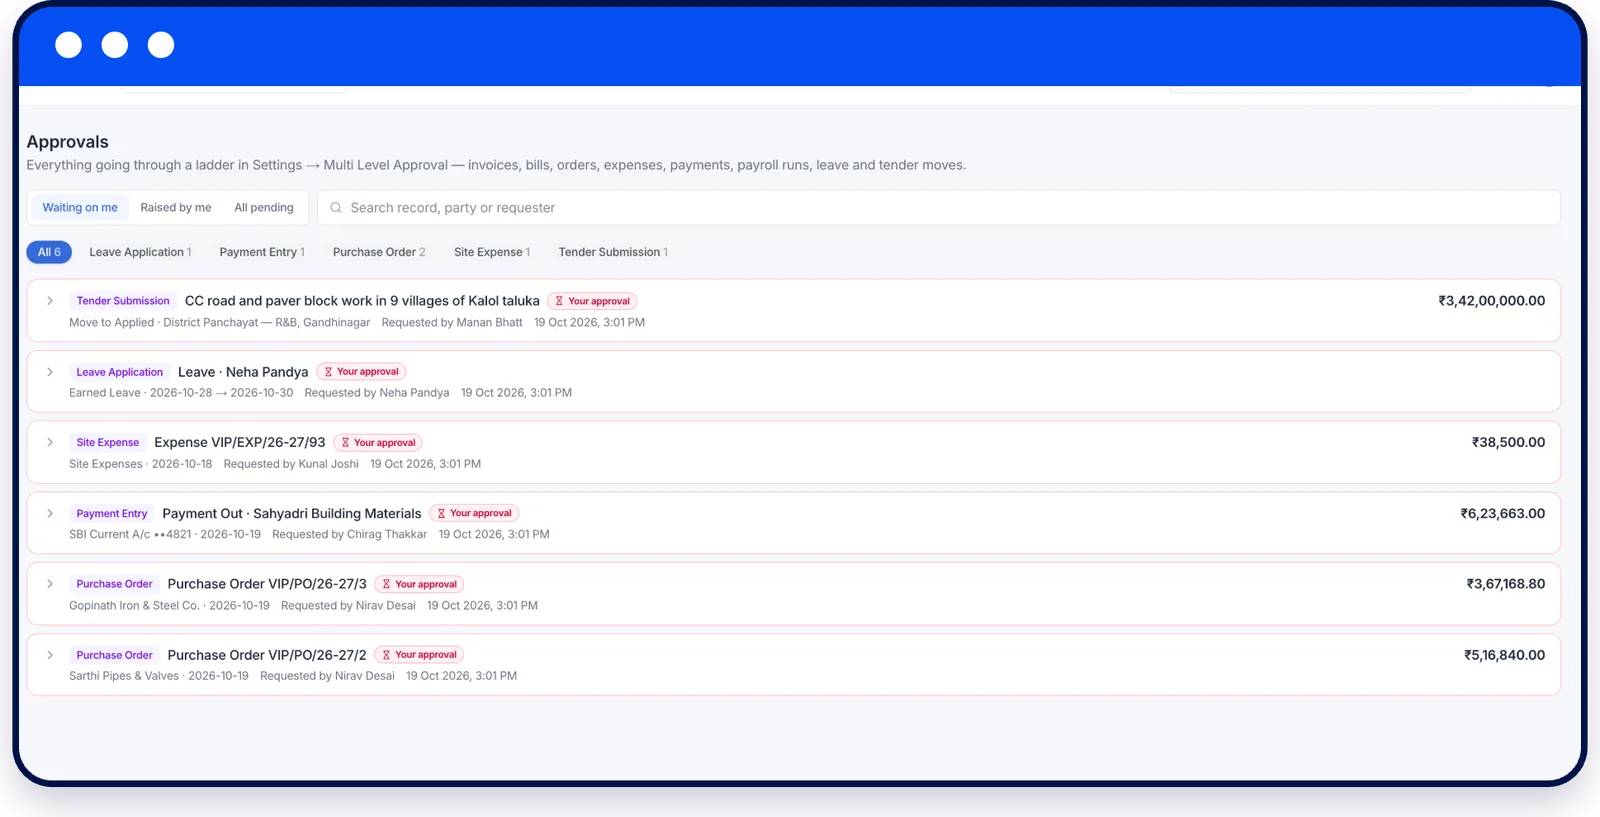
Task: Click Requested by Kunal Joshi text
Action: [x=291, y=464]
